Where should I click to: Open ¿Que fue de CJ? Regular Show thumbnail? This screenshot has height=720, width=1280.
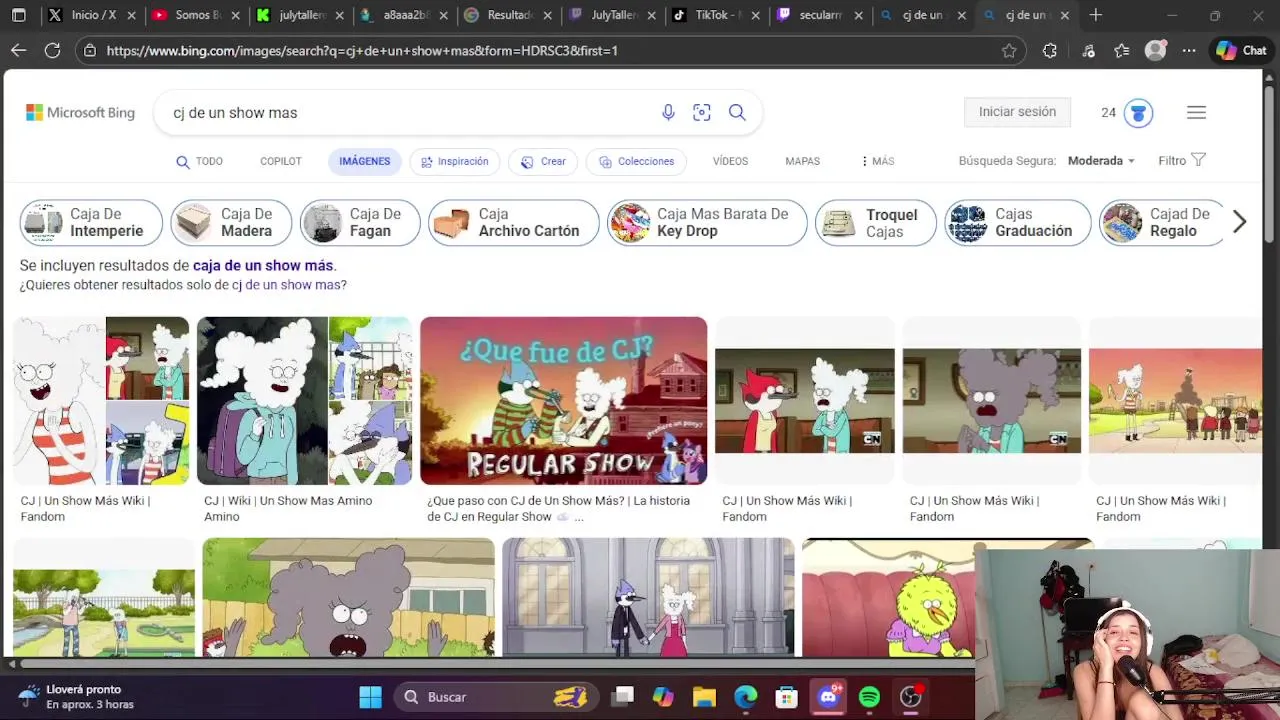click(563, 401)
